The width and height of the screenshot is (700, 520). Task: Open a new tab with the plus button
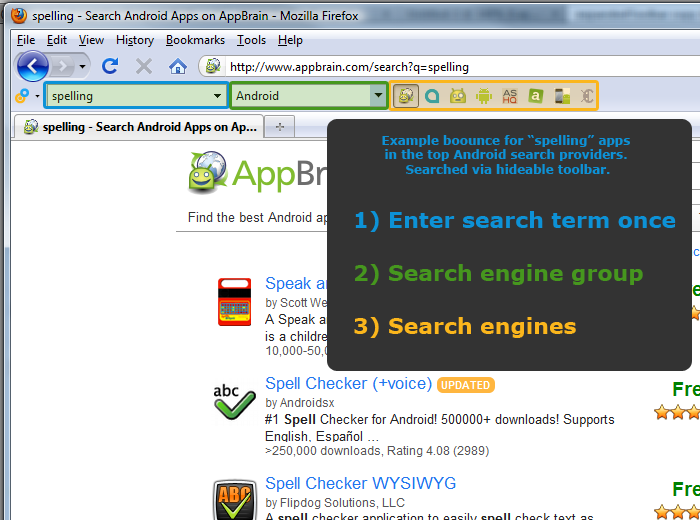click(x=279, y=127)
